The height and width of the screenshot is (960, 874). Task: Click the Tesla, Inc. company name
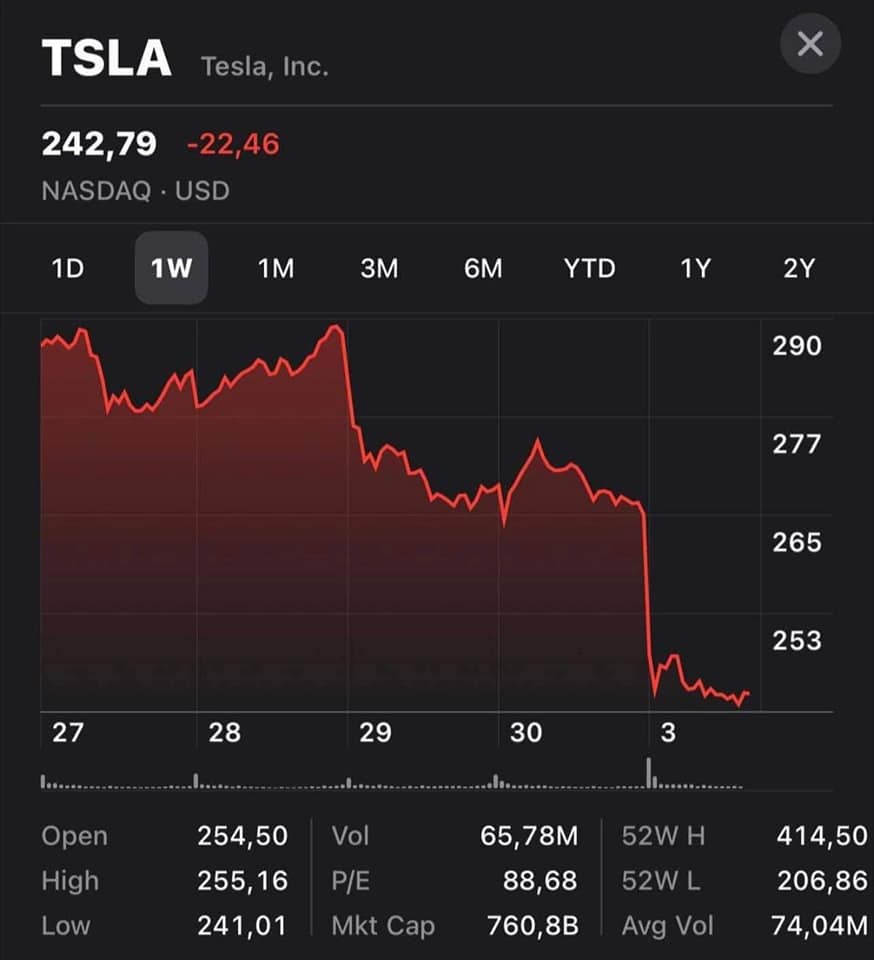(x=264, y=67)
